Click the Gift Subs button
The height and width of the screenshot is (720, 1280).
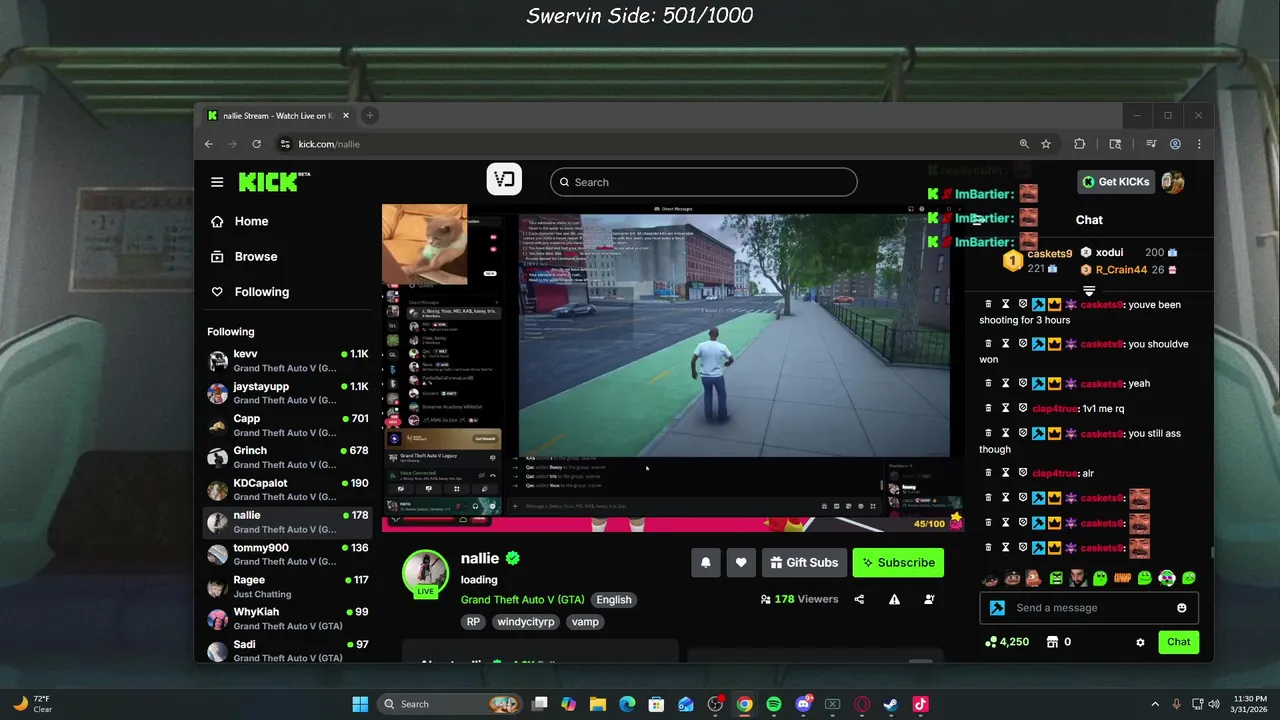coord(805,562)
